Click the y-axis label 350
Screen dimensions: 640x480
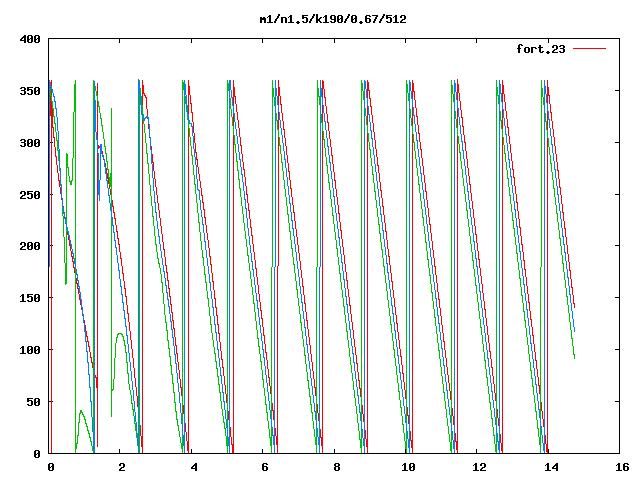[x=30, y=91]
